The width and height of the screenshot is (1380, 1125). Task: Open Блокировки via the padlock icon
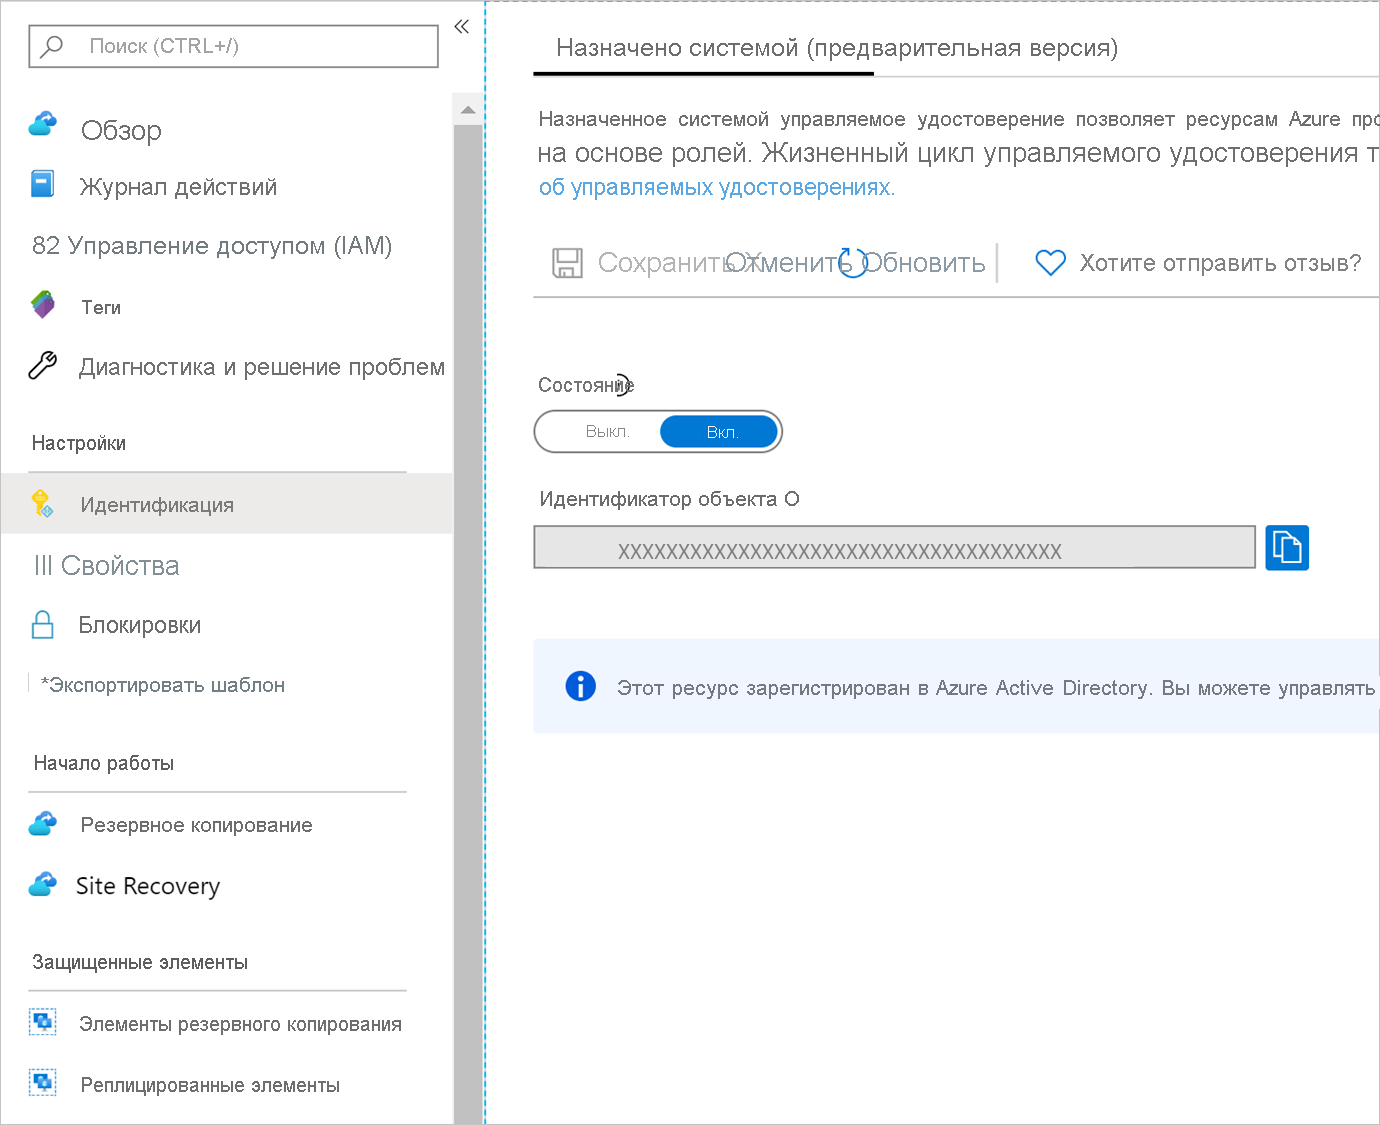click(42, 624)
